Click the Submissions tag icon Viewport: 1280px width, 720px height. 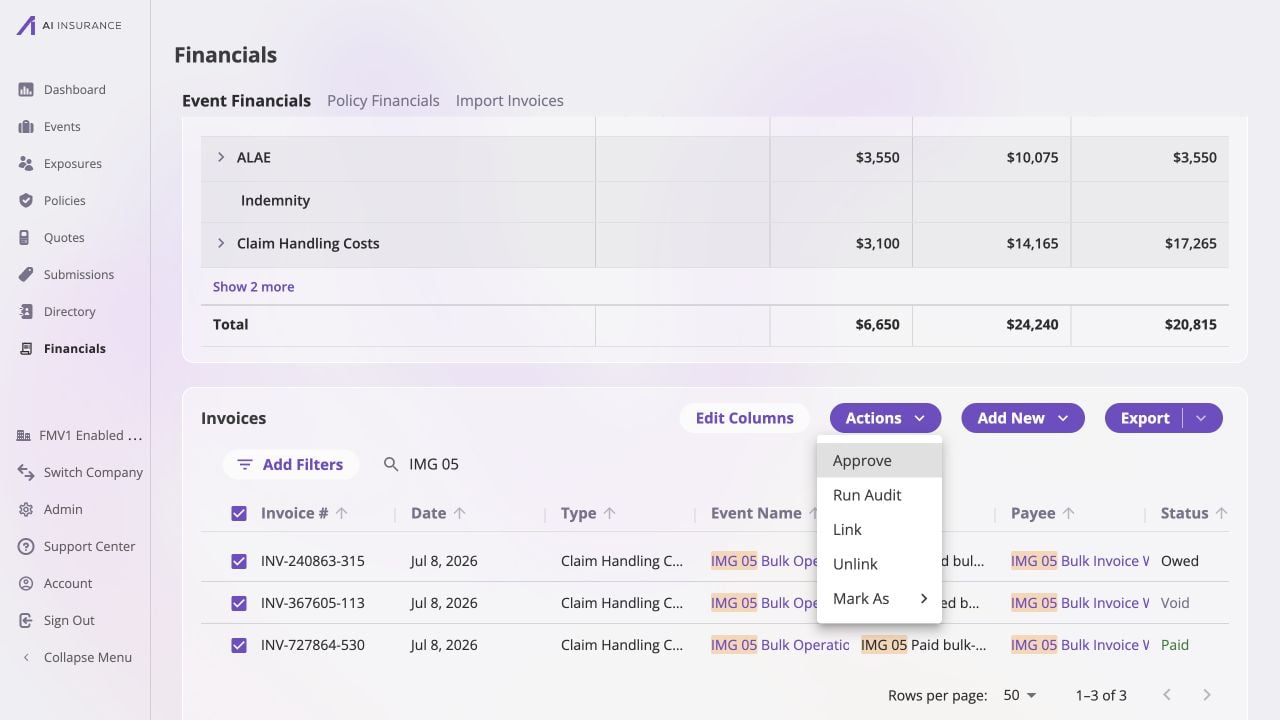(26, 275)
